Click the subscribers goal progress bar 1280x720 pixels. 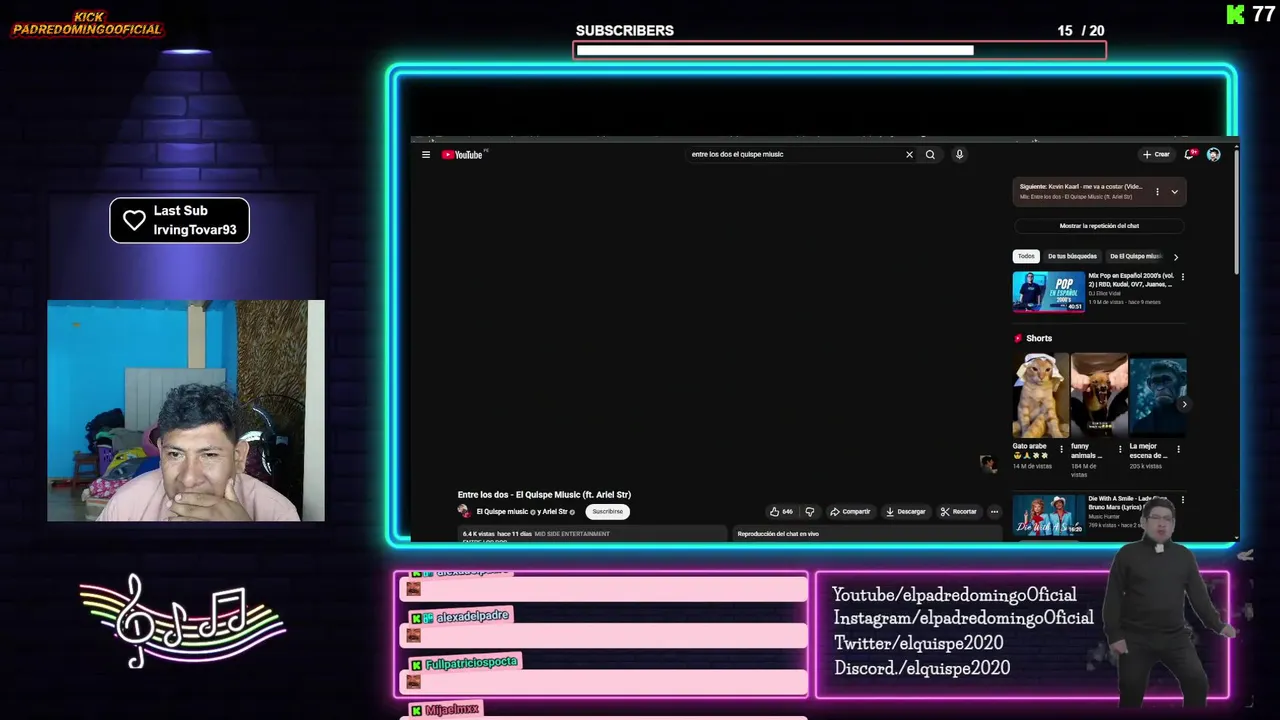click(840, 50)
